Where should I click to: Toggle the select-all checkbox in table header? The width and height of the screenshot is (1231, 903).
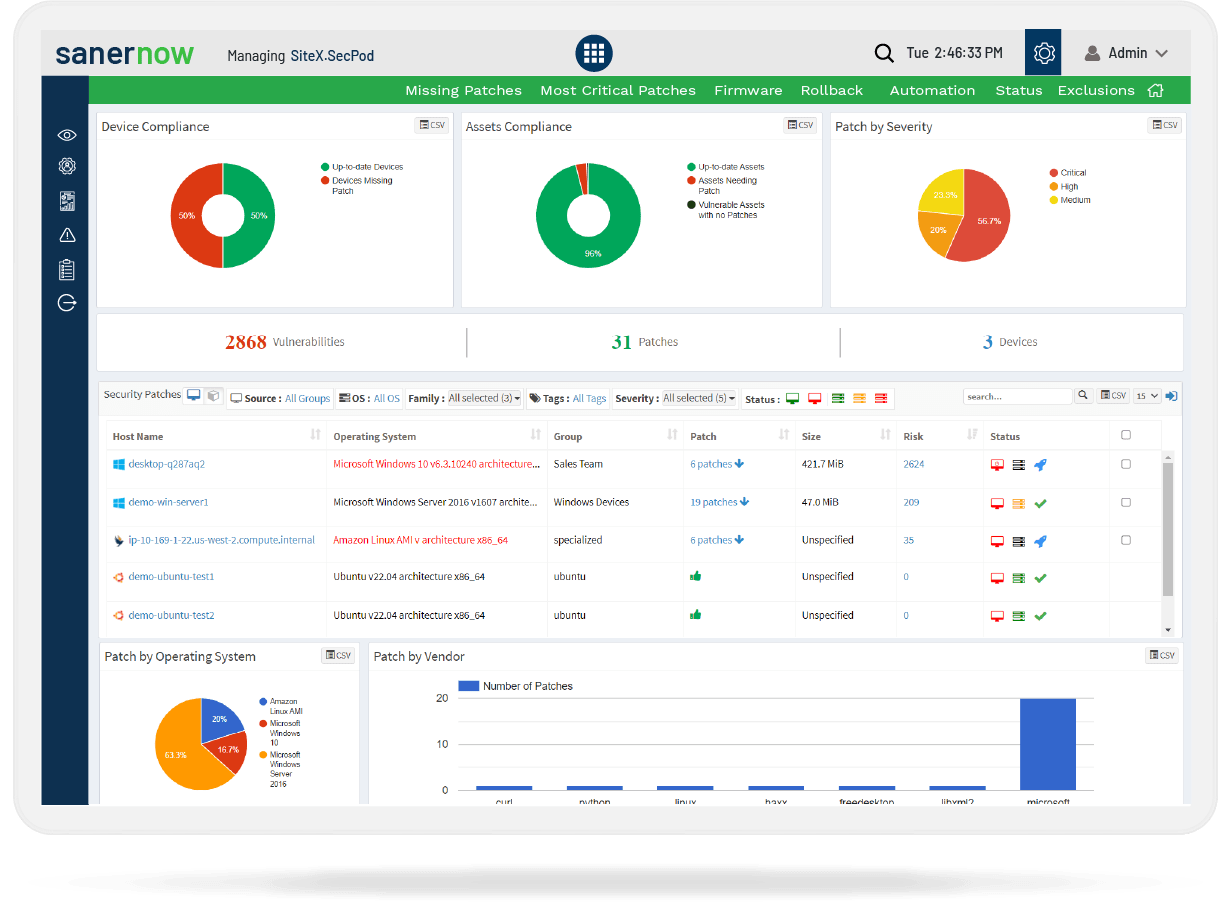click(x=1126, y=435)
